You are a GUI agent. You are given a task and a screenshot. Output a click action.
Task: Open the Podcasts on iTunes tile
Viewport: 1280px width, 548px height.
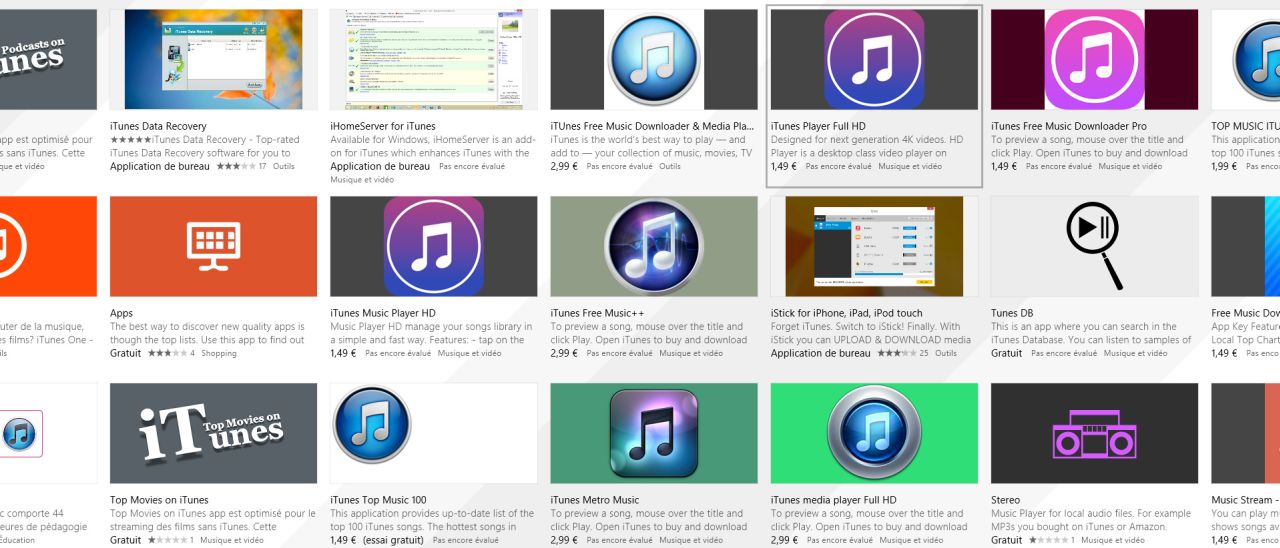click(48, 60)
